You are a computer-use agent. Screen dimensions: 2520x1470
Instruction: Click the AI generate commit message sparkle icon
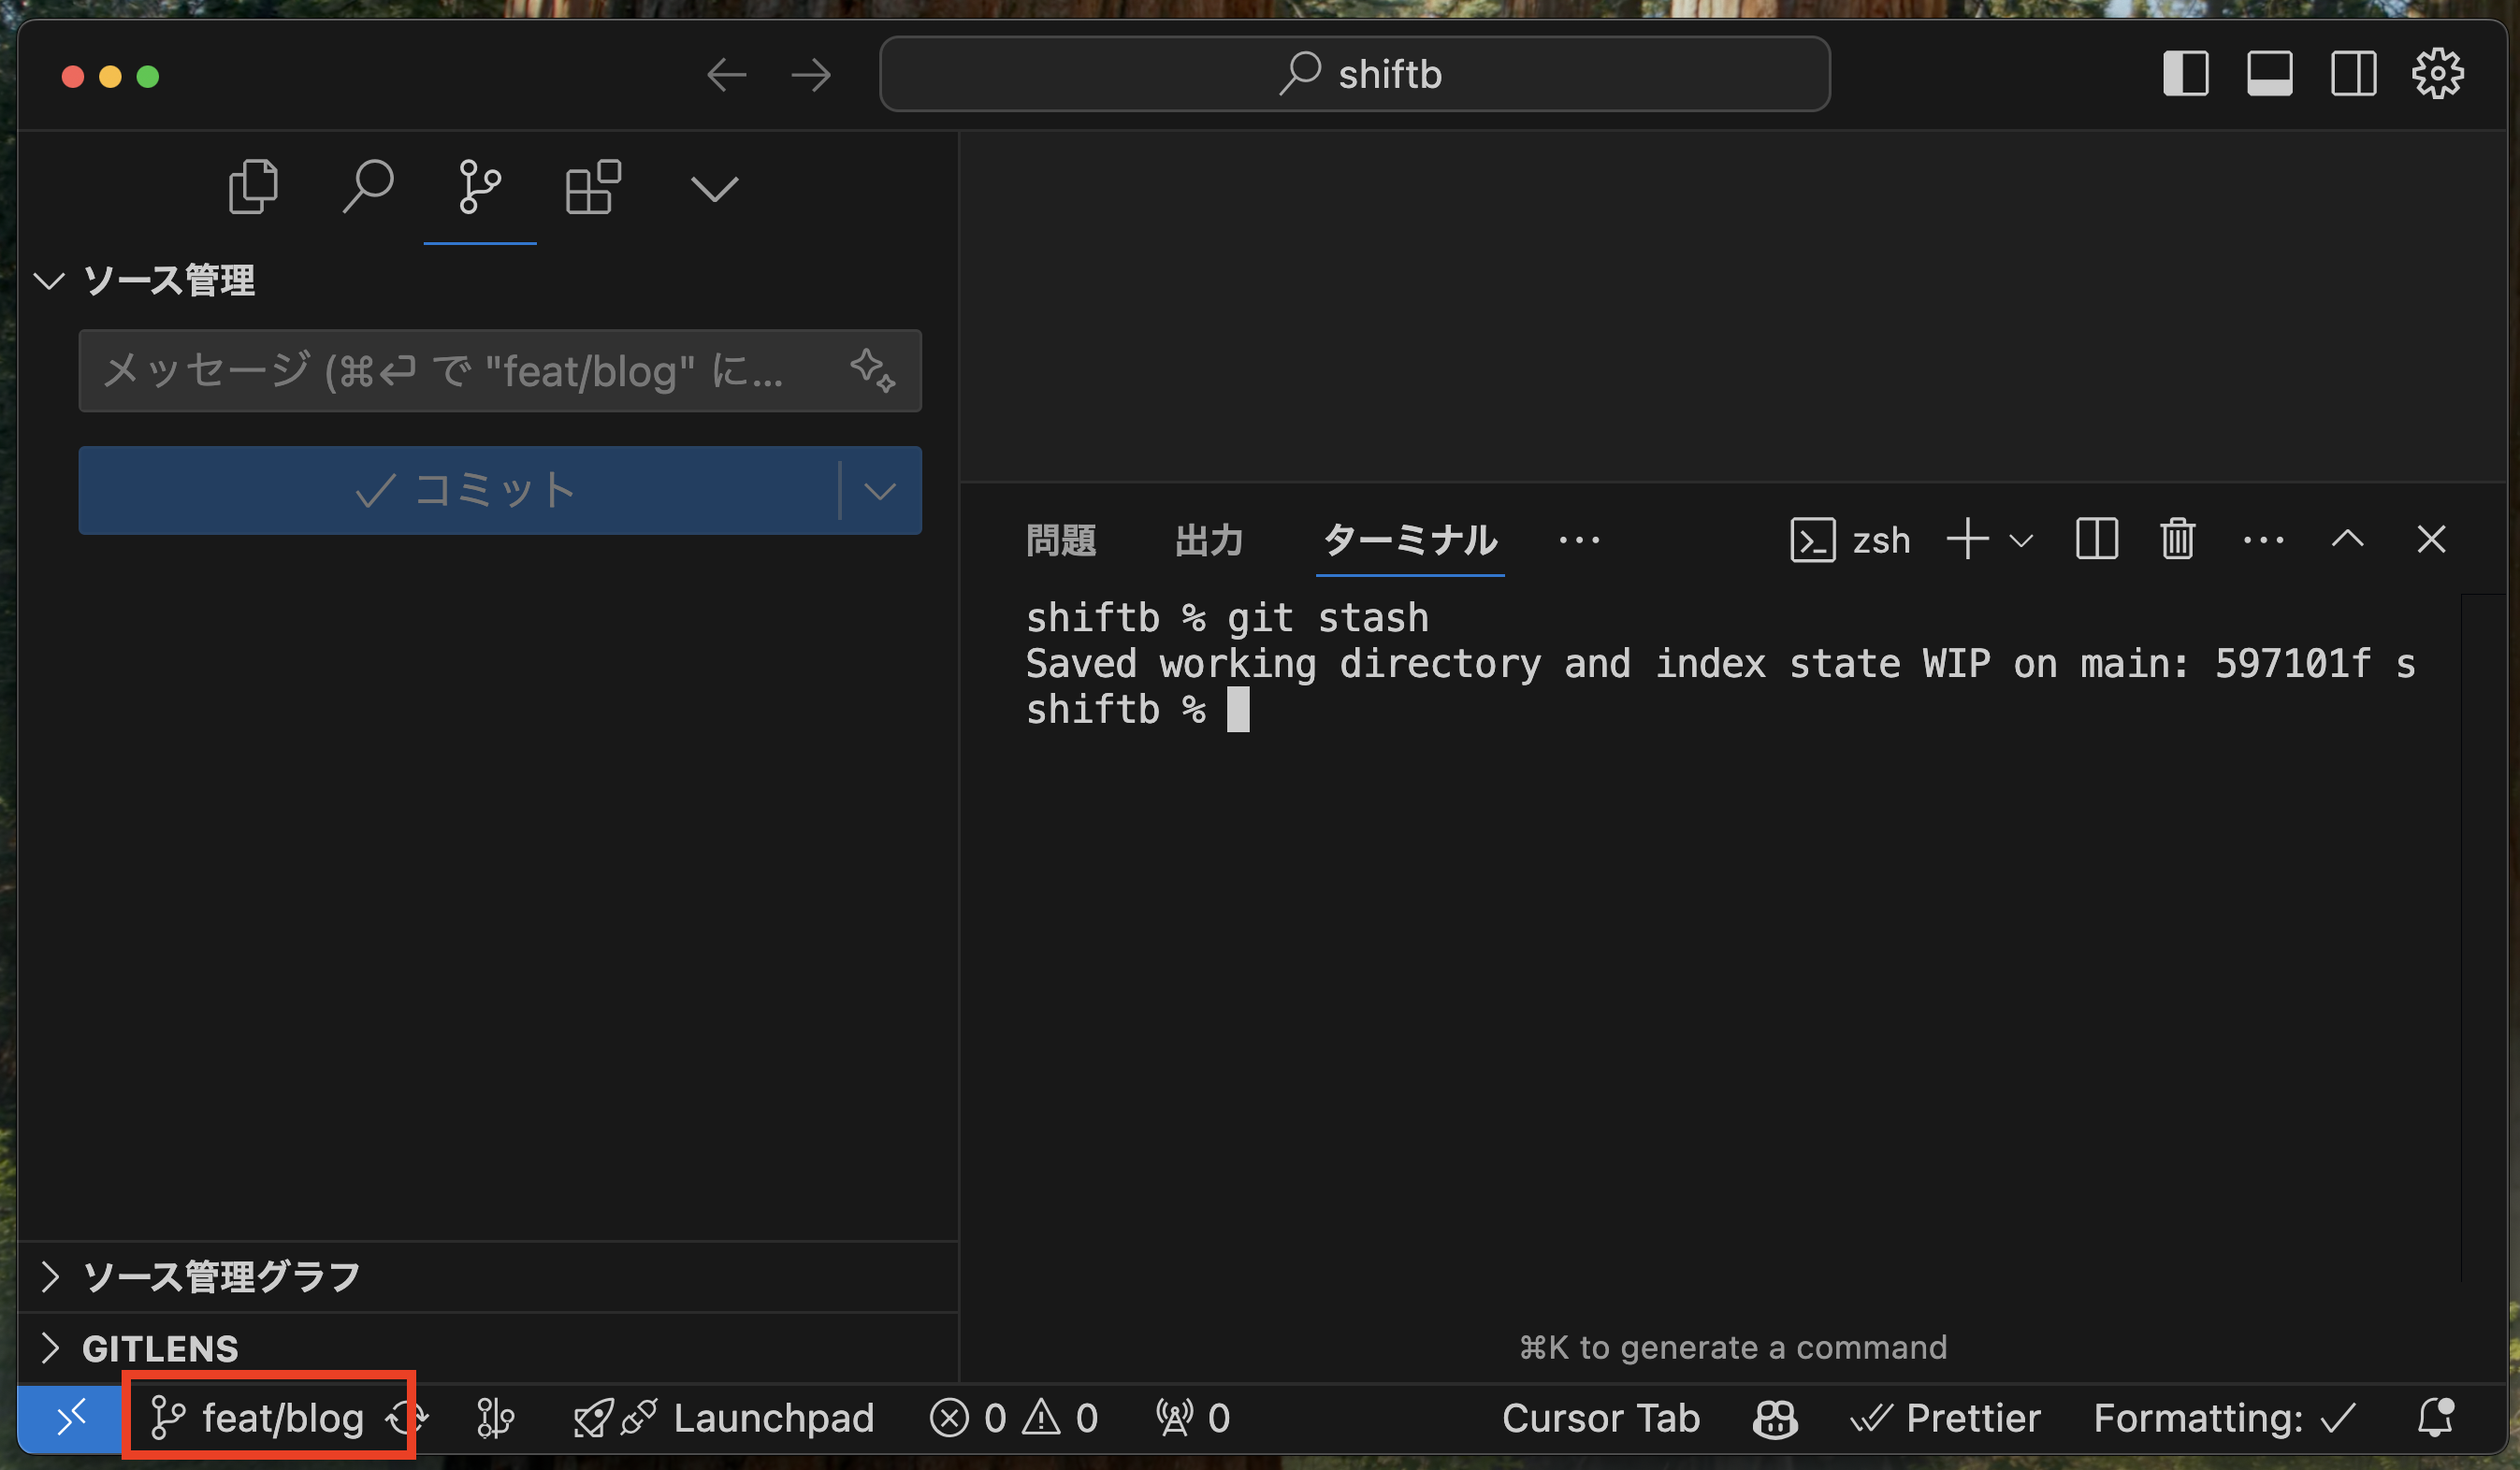(872, 371)
